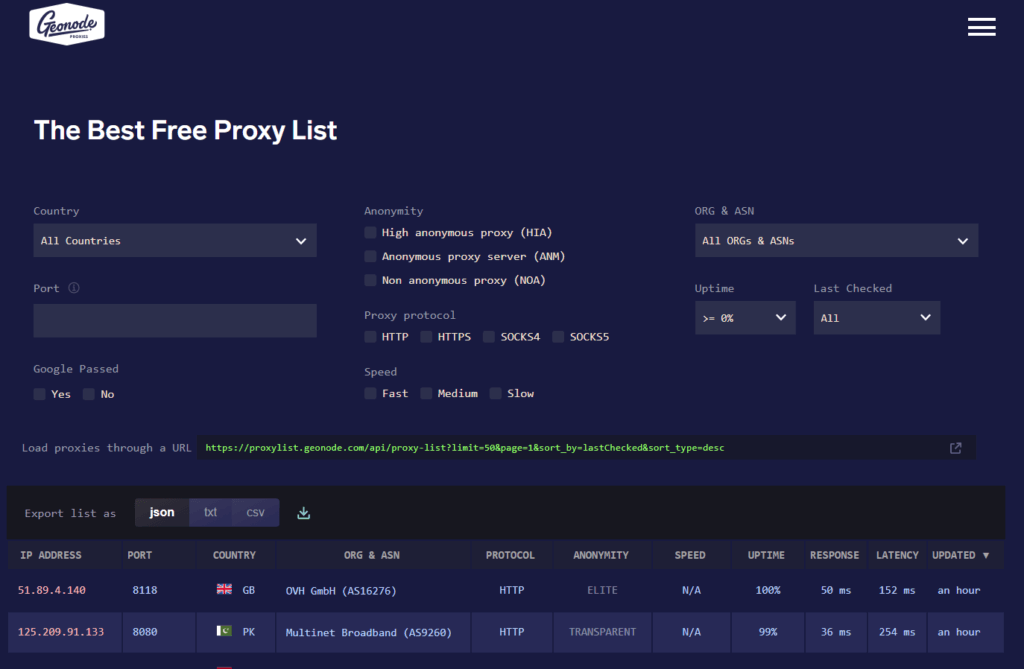This screenshot has height=669, width=1024.
Task: Expand the All Countries dropdown
Action: [175, 241]
